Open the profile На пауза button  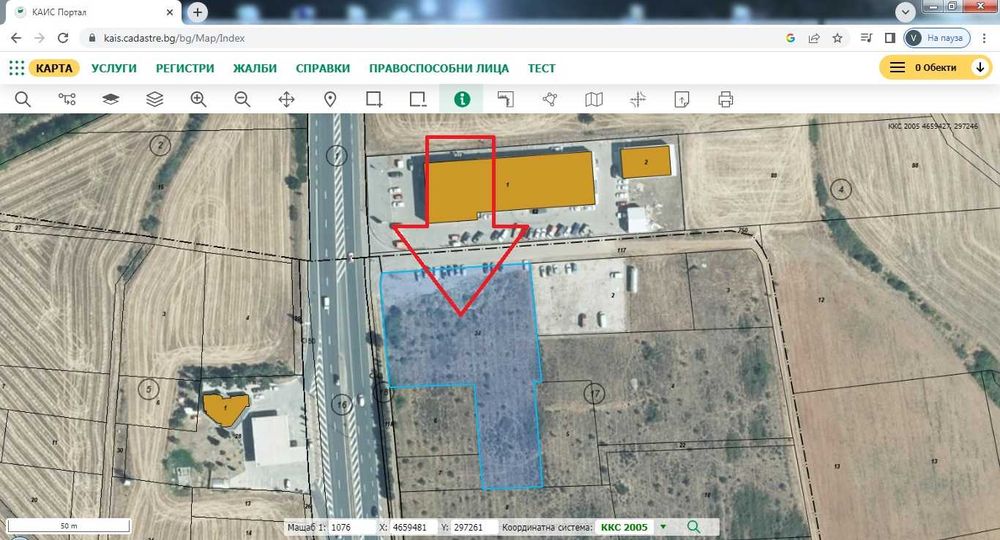[x=936, y=38]
